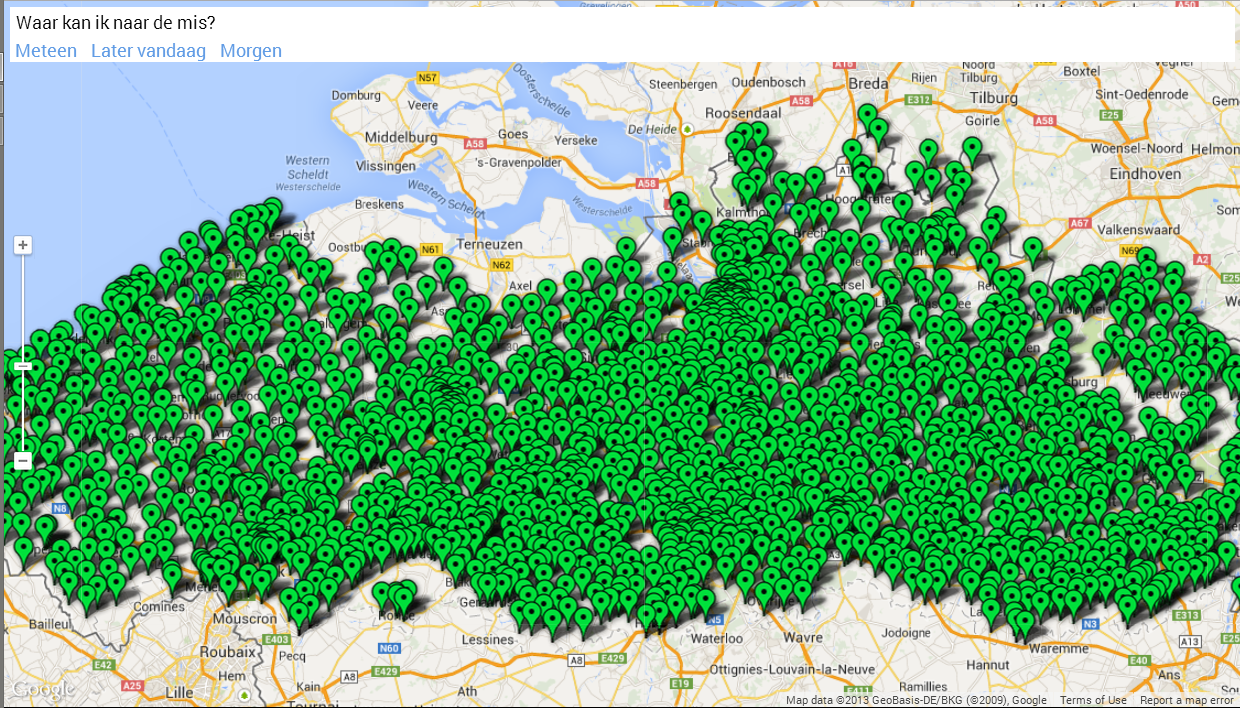Click the Google logo on map
The width and height of the screenshot is (1240, 708).
click(x=43, y=690)
